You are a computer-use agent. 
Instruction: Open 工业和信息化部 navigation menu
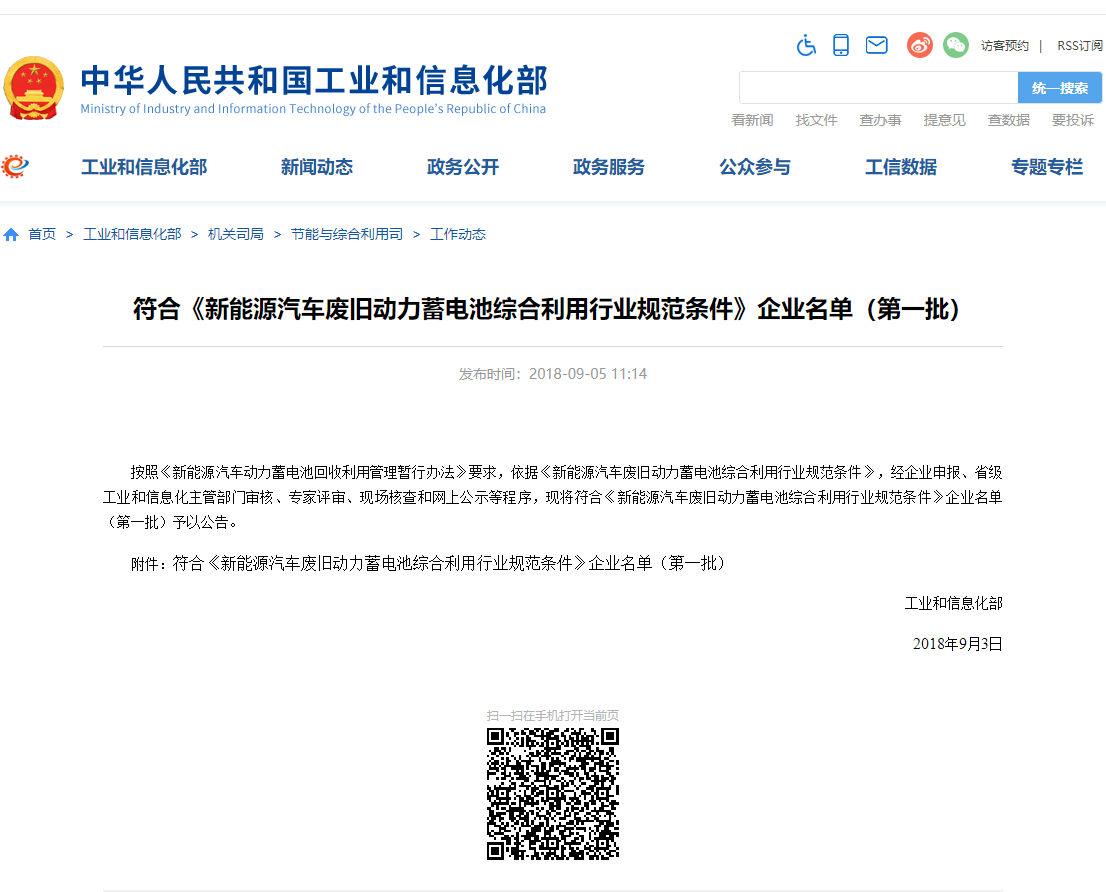(x=144, y=167)
